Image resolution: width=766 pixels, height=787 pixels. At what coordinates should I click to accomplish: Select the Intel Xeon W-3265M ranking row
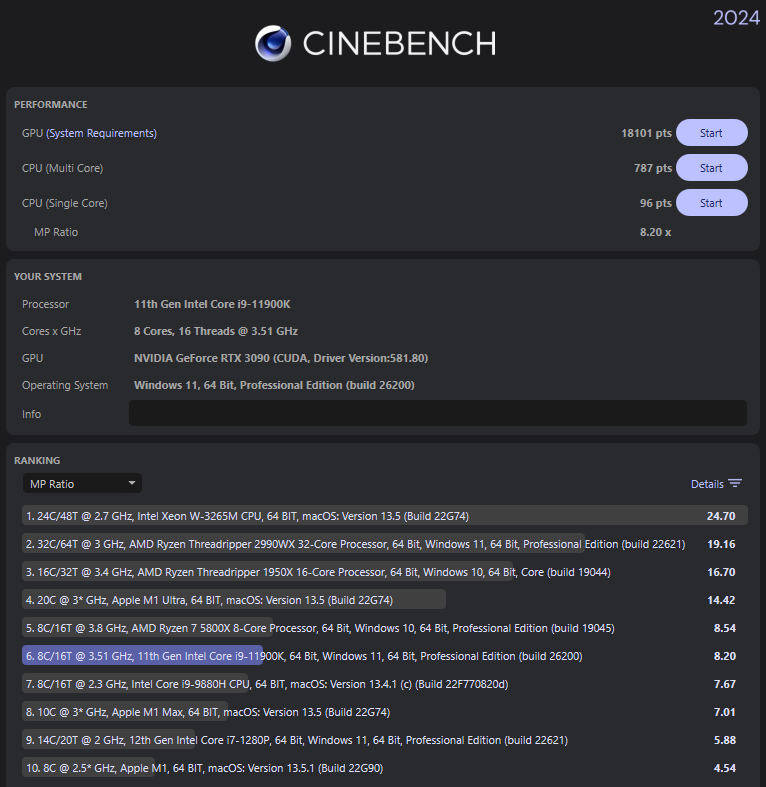click(x=385, y=515)
